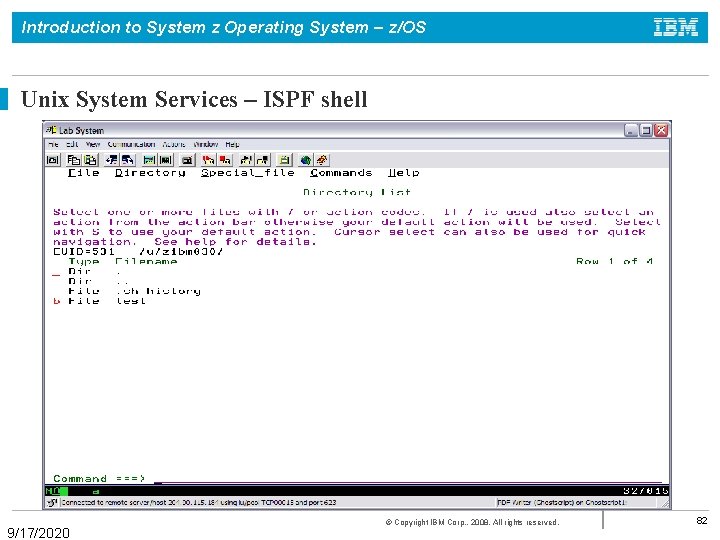Click the globe Support toolbar icon
Viewport: 720px width, 540px height.
pyautogui.click(x=305, y=160)
